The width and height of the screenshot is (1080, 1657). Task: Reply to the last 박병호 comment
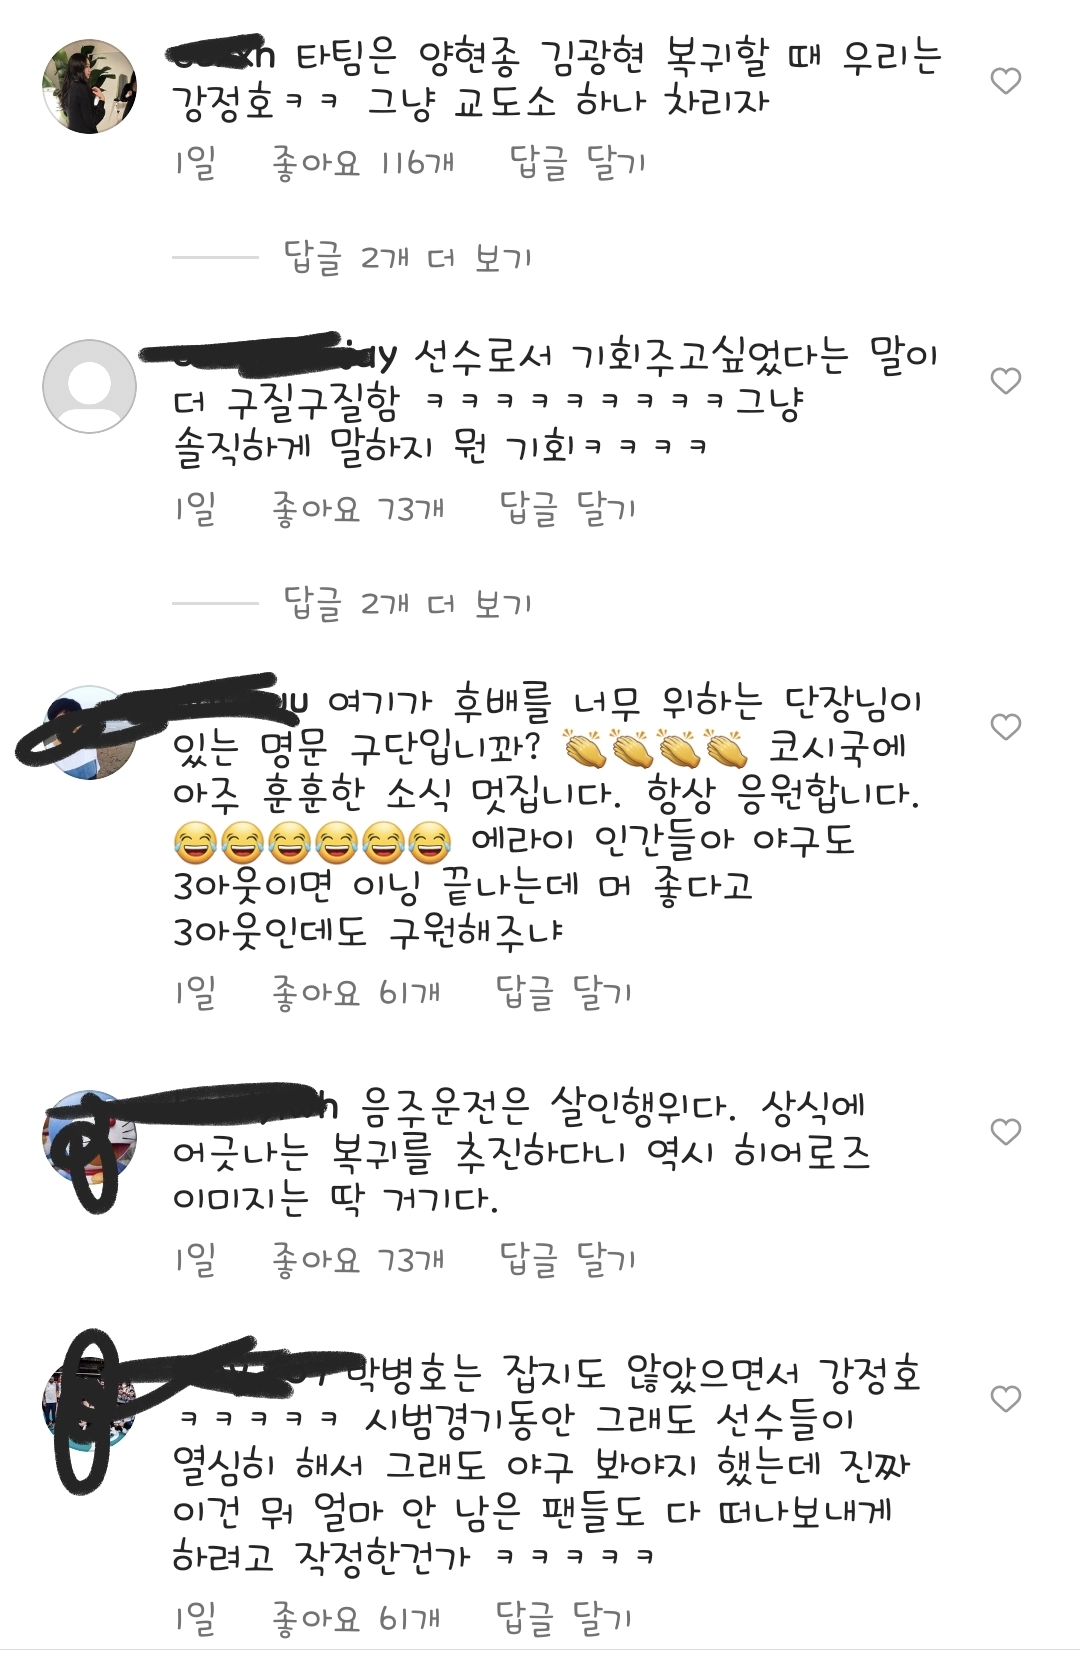click(564, 1617)
